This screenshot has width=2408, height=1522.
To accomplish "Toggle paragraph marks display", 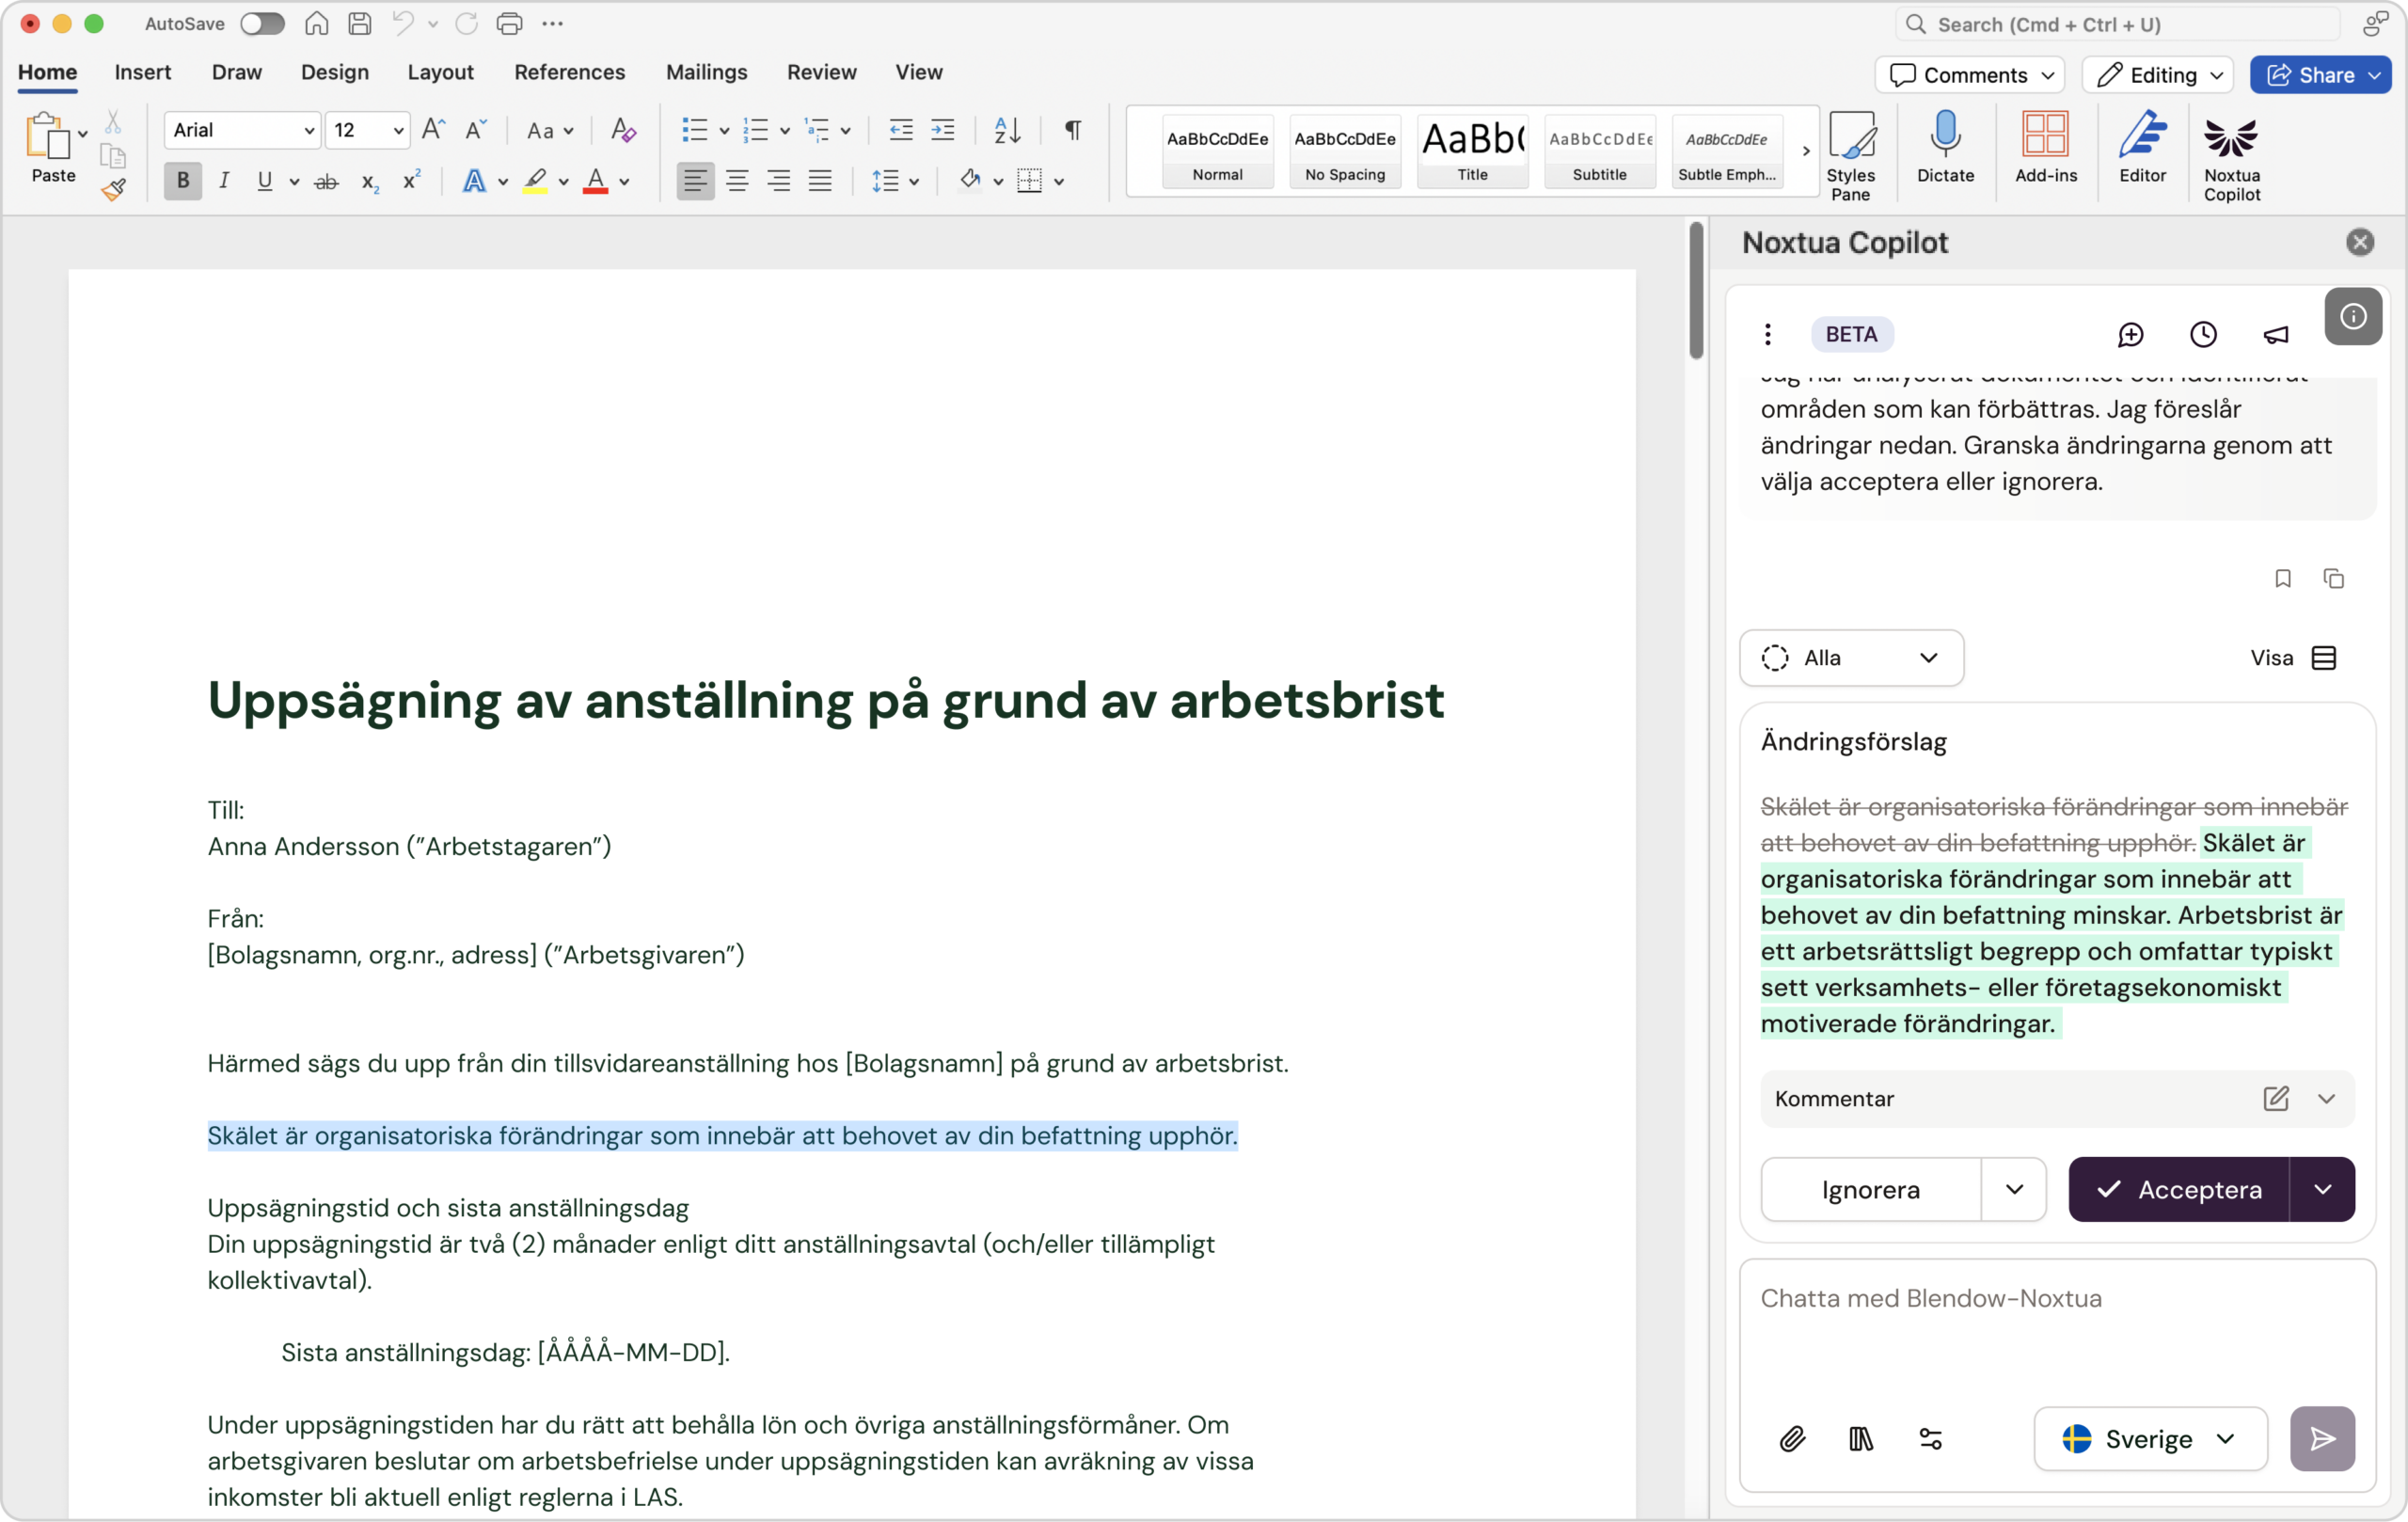I will [x=1072, y=129].
